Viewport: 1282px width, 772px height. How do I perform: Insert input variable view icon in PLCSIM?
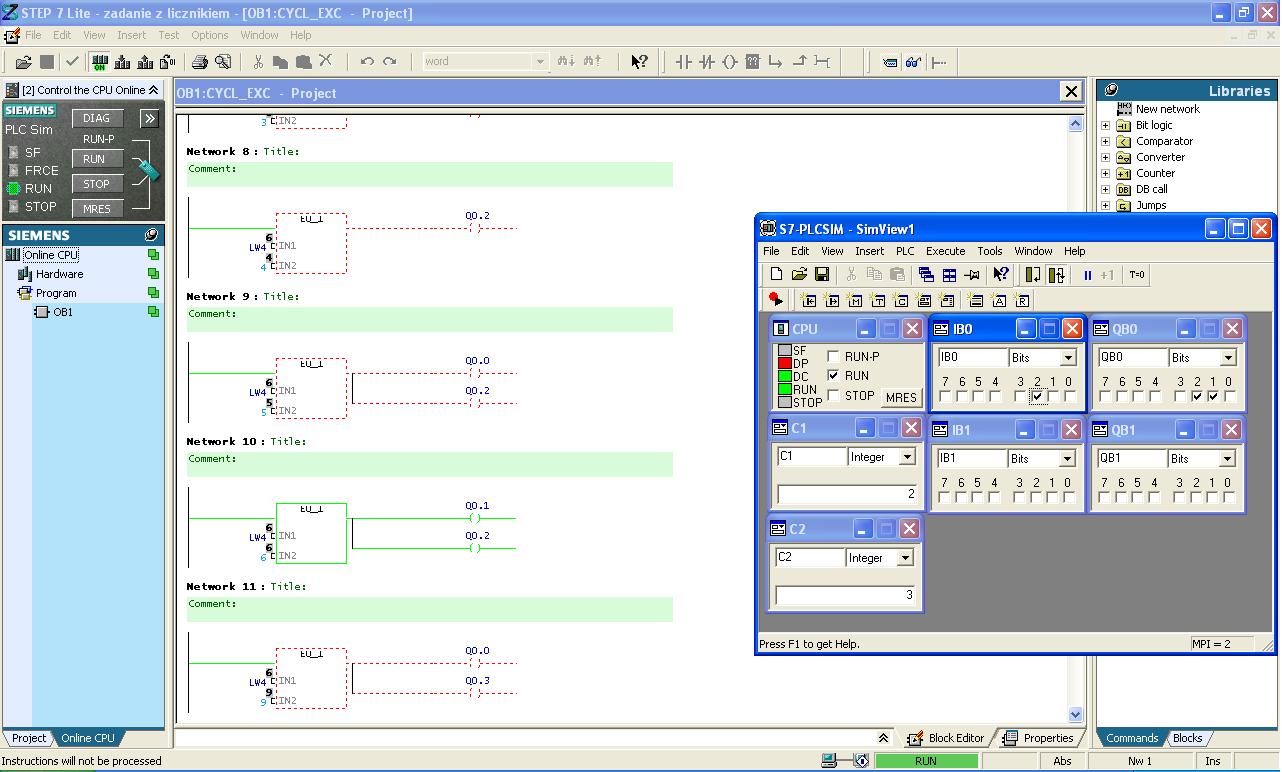809,300
